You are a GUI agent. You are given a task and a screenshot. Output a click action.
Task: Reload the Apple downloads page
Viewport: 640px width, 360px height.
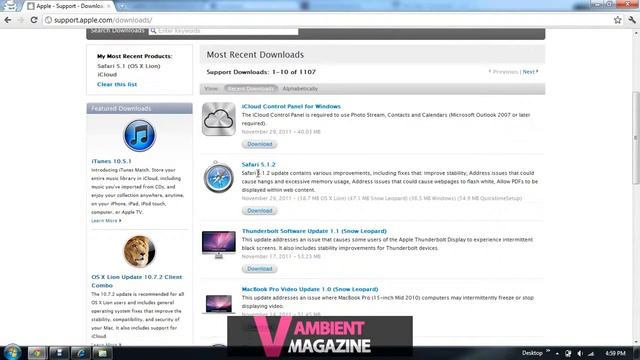[34, 20]
